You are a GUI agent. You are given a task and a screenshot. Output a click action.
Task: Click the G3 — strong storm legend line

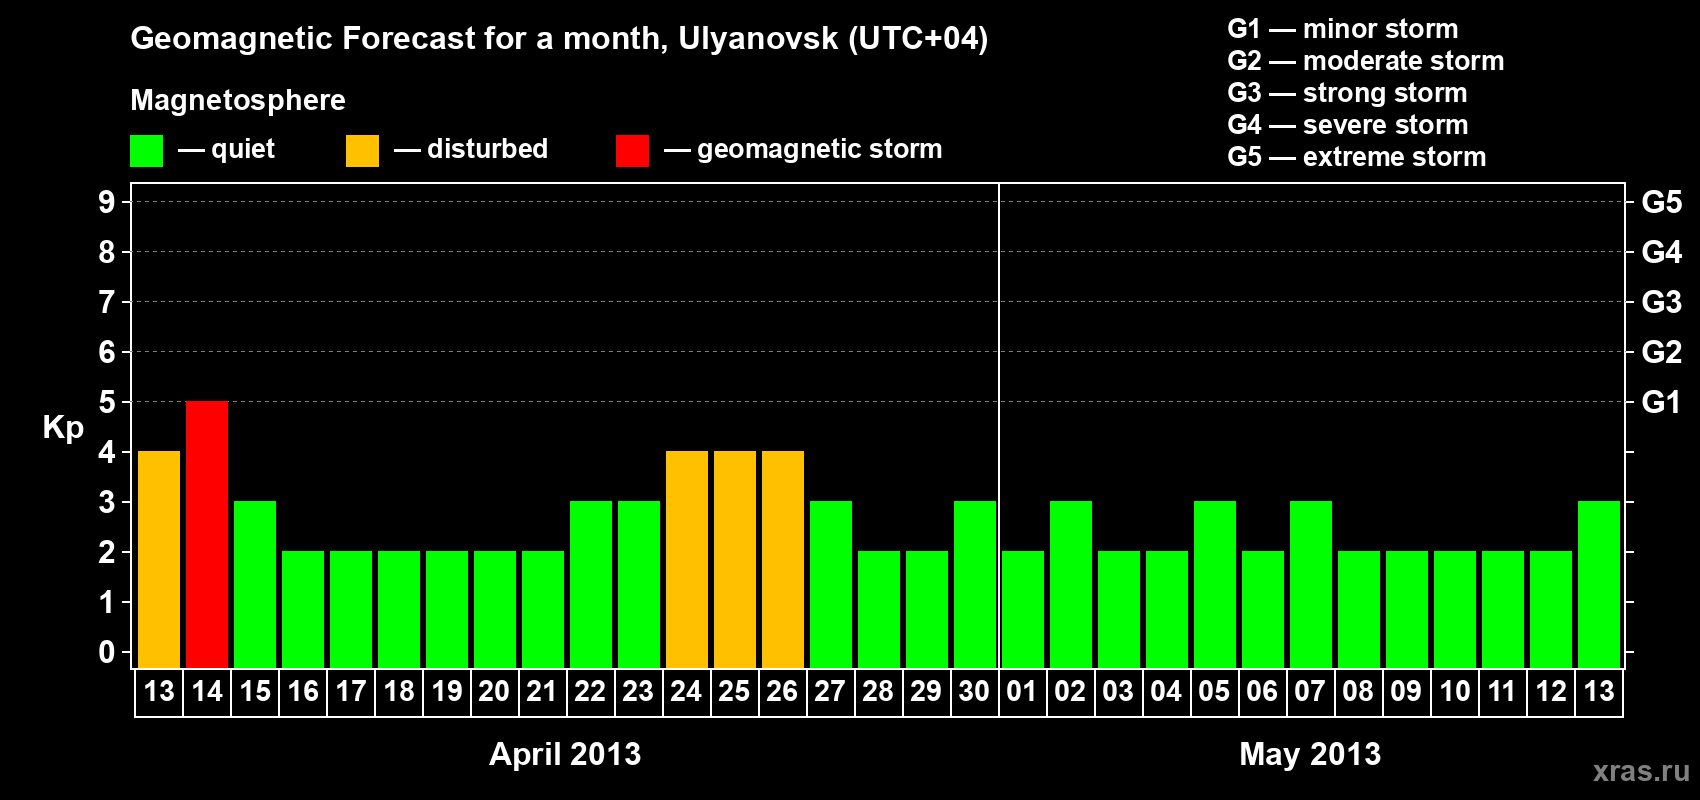pos(1347,93)
